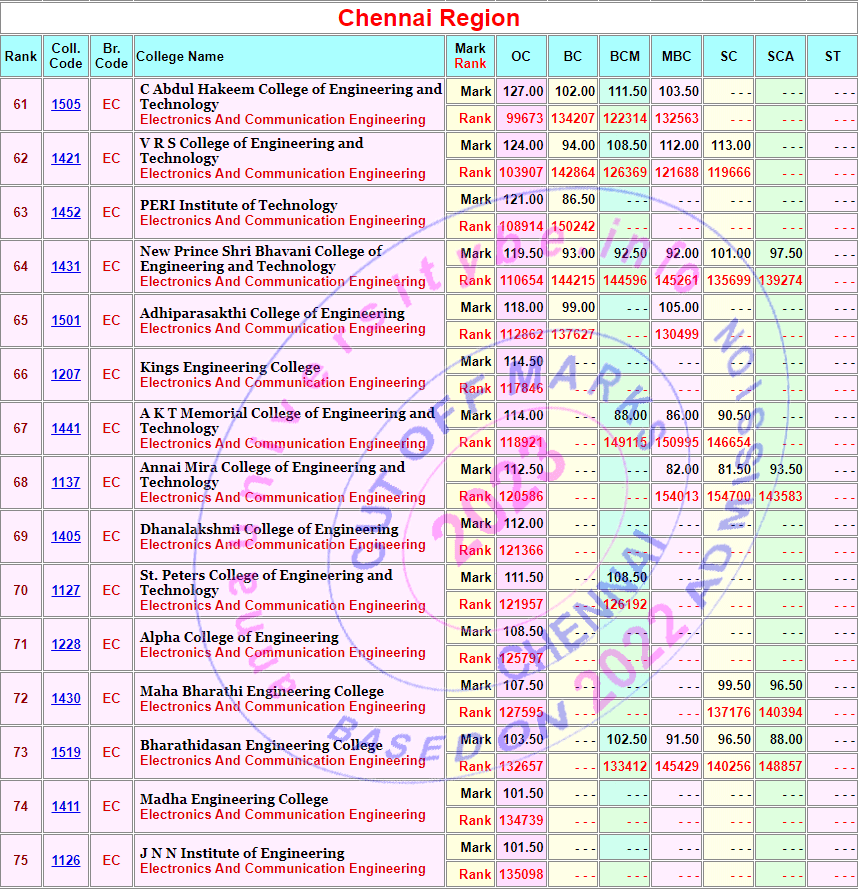
Task: Open college code 1501 link
Action: coord(66,320)
